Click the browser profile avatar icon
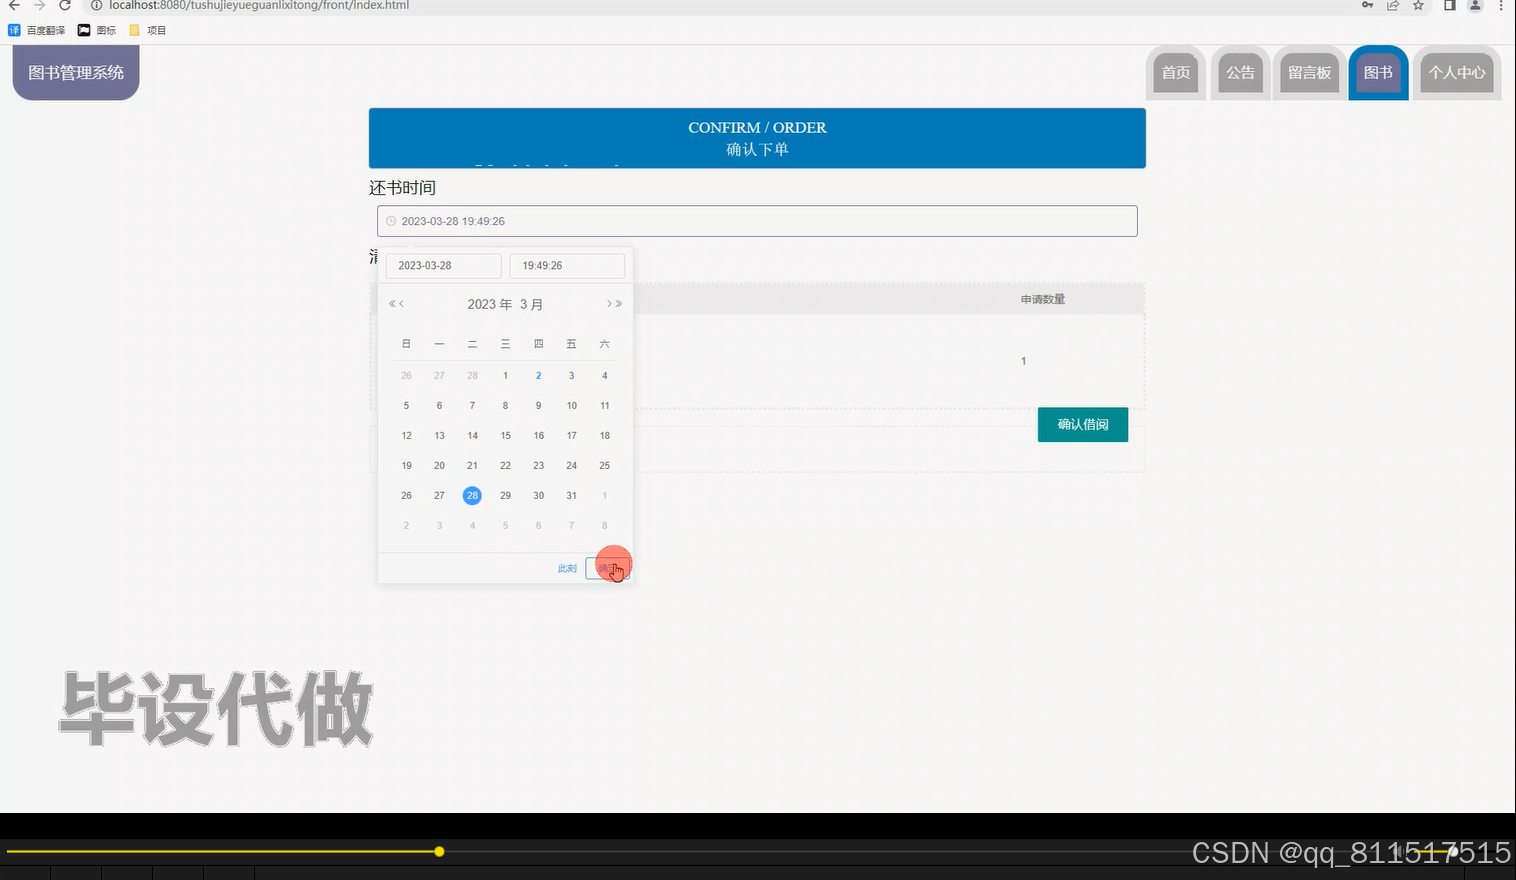The width and height of the screenshot is (1516, 880). coord(1473,6)
